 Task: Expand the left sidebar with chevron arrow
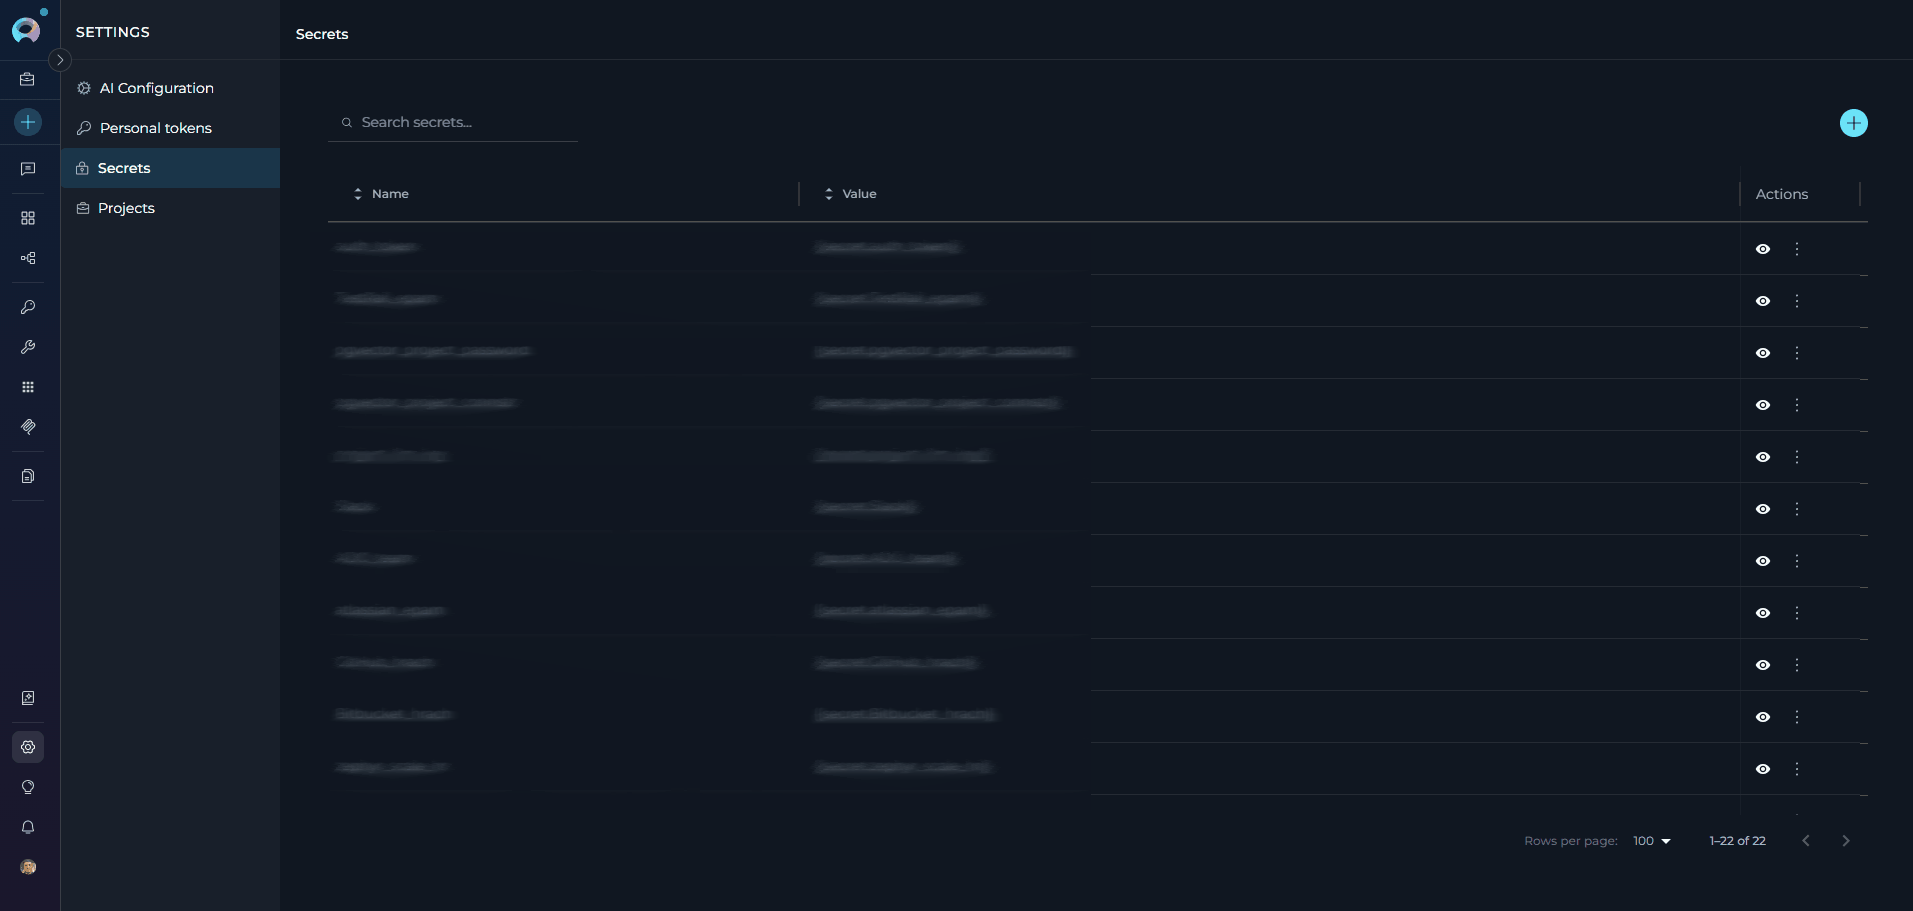pyautogui.click(x=60, y=60)
